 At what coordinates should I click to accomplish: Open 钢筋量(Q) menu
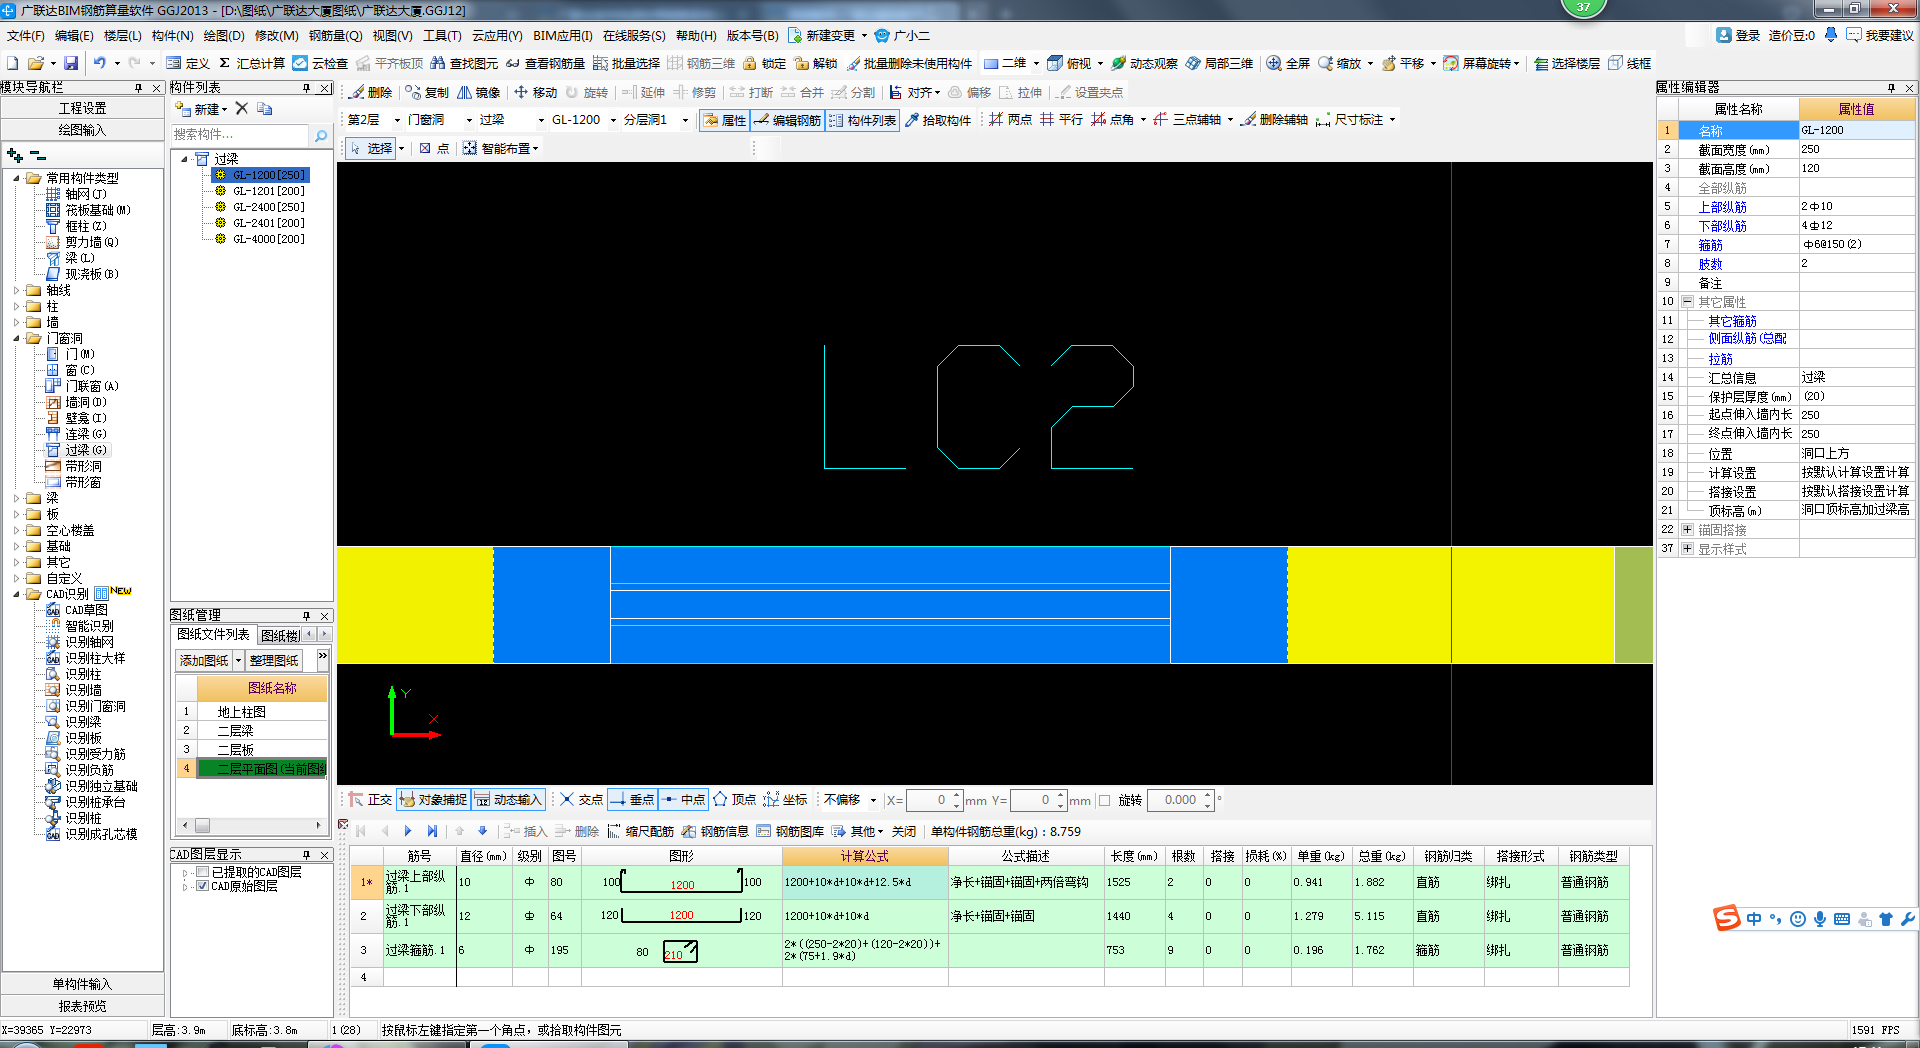[x=335, y=35]
